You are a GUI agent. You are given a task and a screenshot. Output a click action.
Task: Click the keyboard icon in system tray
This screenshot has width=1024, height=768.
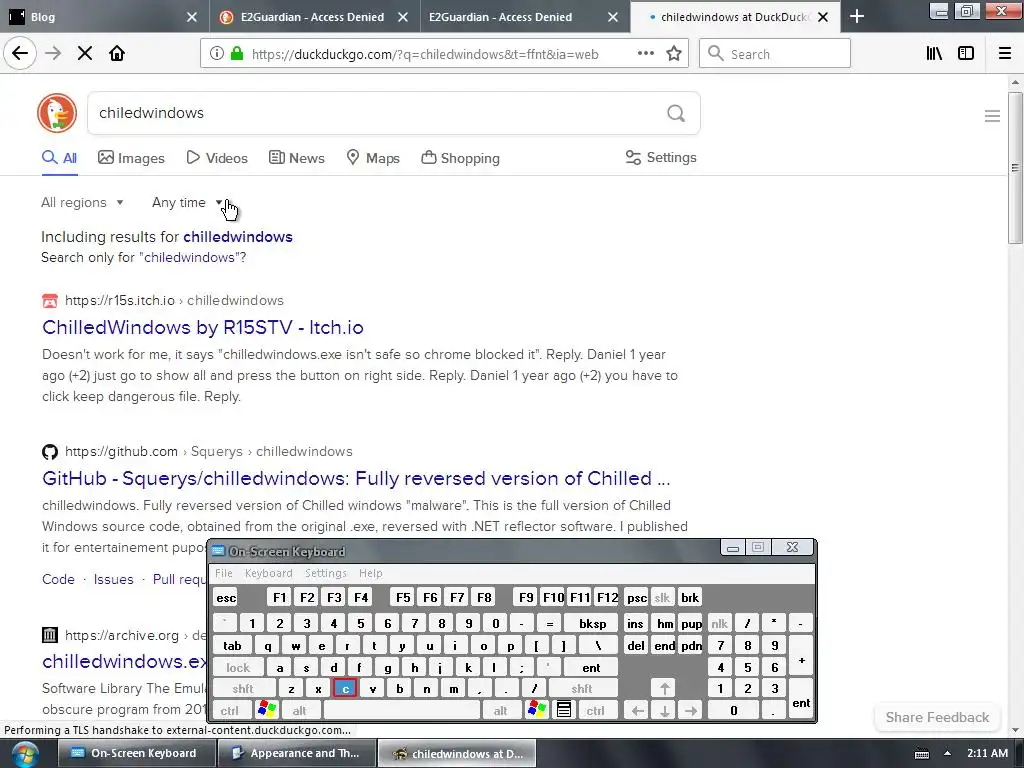[921, 754]
